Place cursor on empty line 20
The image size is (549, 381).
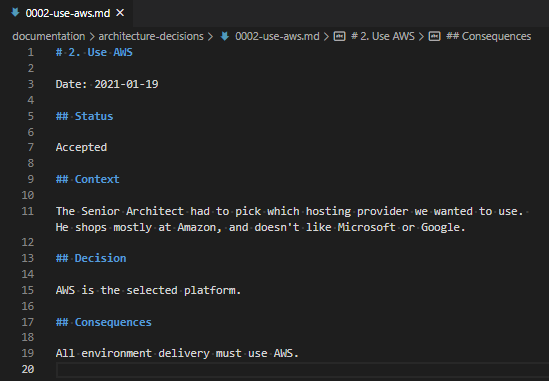(x=302, y=369)
